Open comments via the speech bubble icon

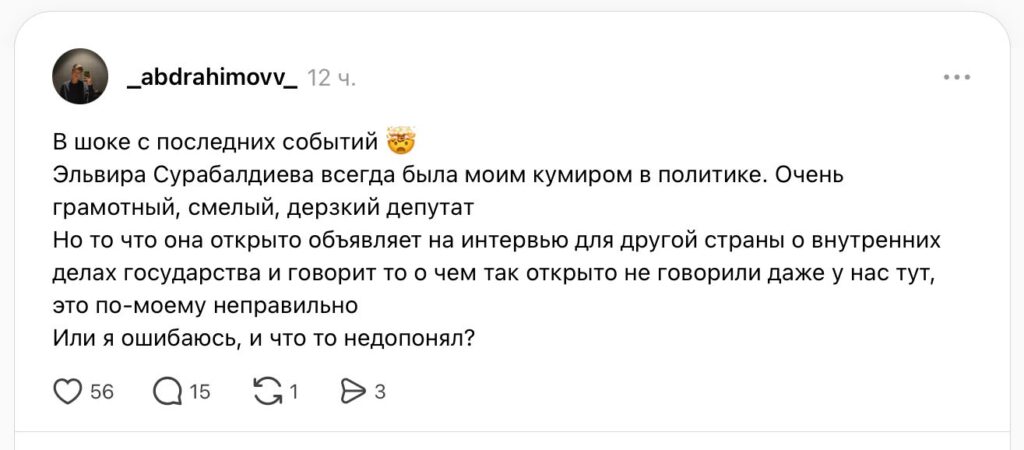pyautogui.click(x=165, y=392)
